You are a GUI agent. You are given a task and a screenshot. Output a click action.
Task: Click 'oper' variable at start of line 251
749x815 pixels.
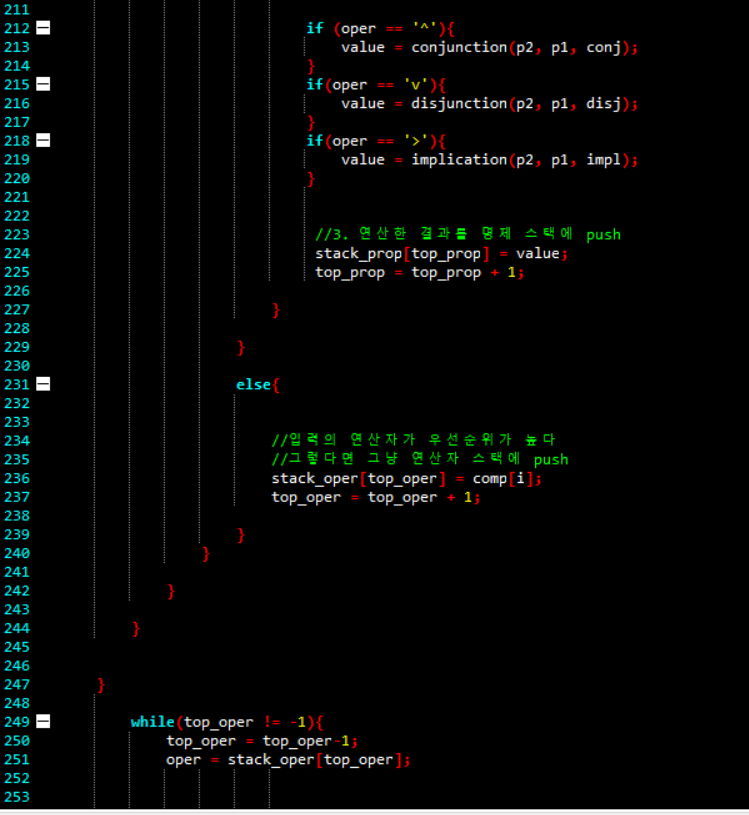click(x=183, y=760)
